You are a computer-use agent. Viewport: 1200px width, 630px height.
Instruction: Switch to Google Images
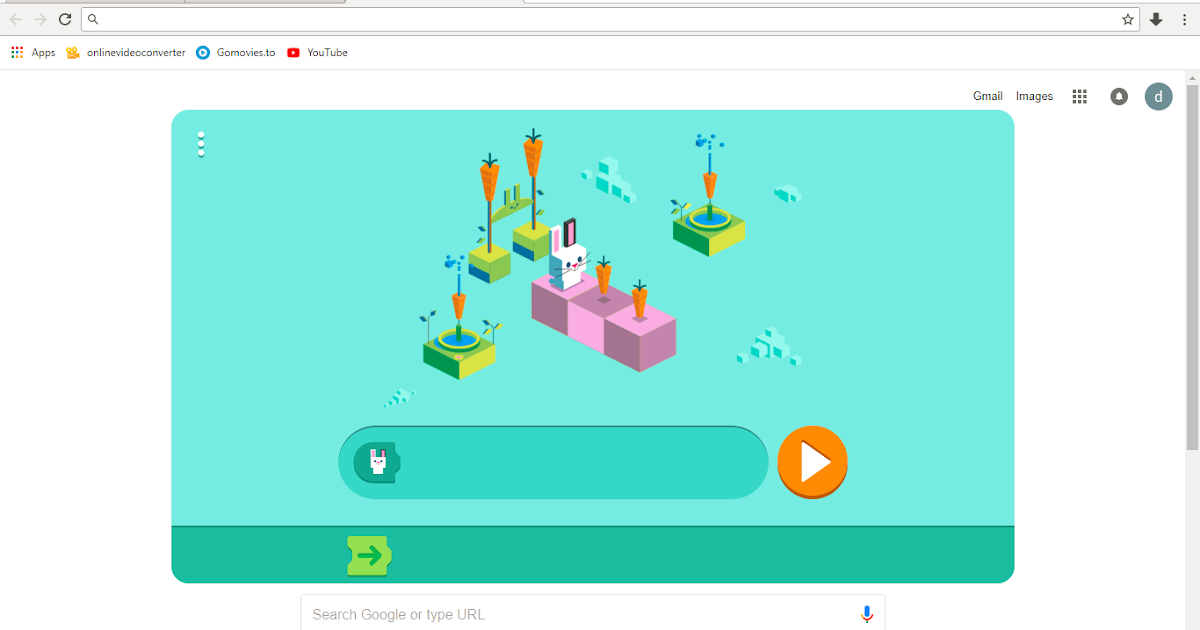coord(1034,96)
